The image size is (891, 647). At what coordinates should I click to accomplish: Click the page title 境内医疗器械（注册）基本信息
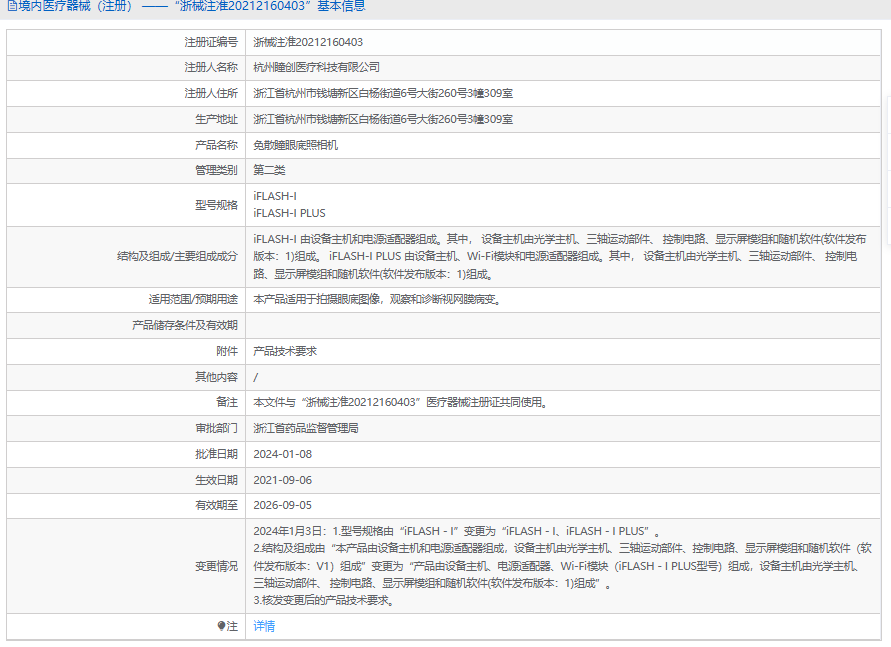[186, 6]
